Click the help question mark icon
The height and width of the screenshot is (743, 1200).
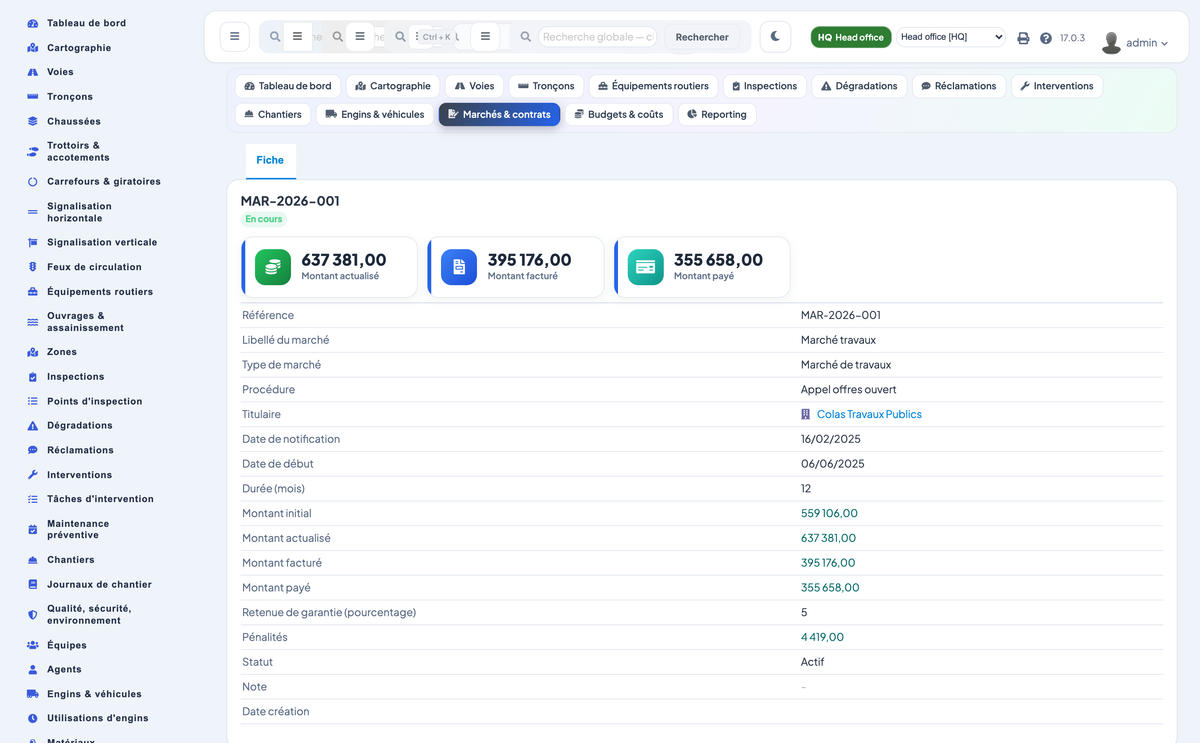[1046, 38]
